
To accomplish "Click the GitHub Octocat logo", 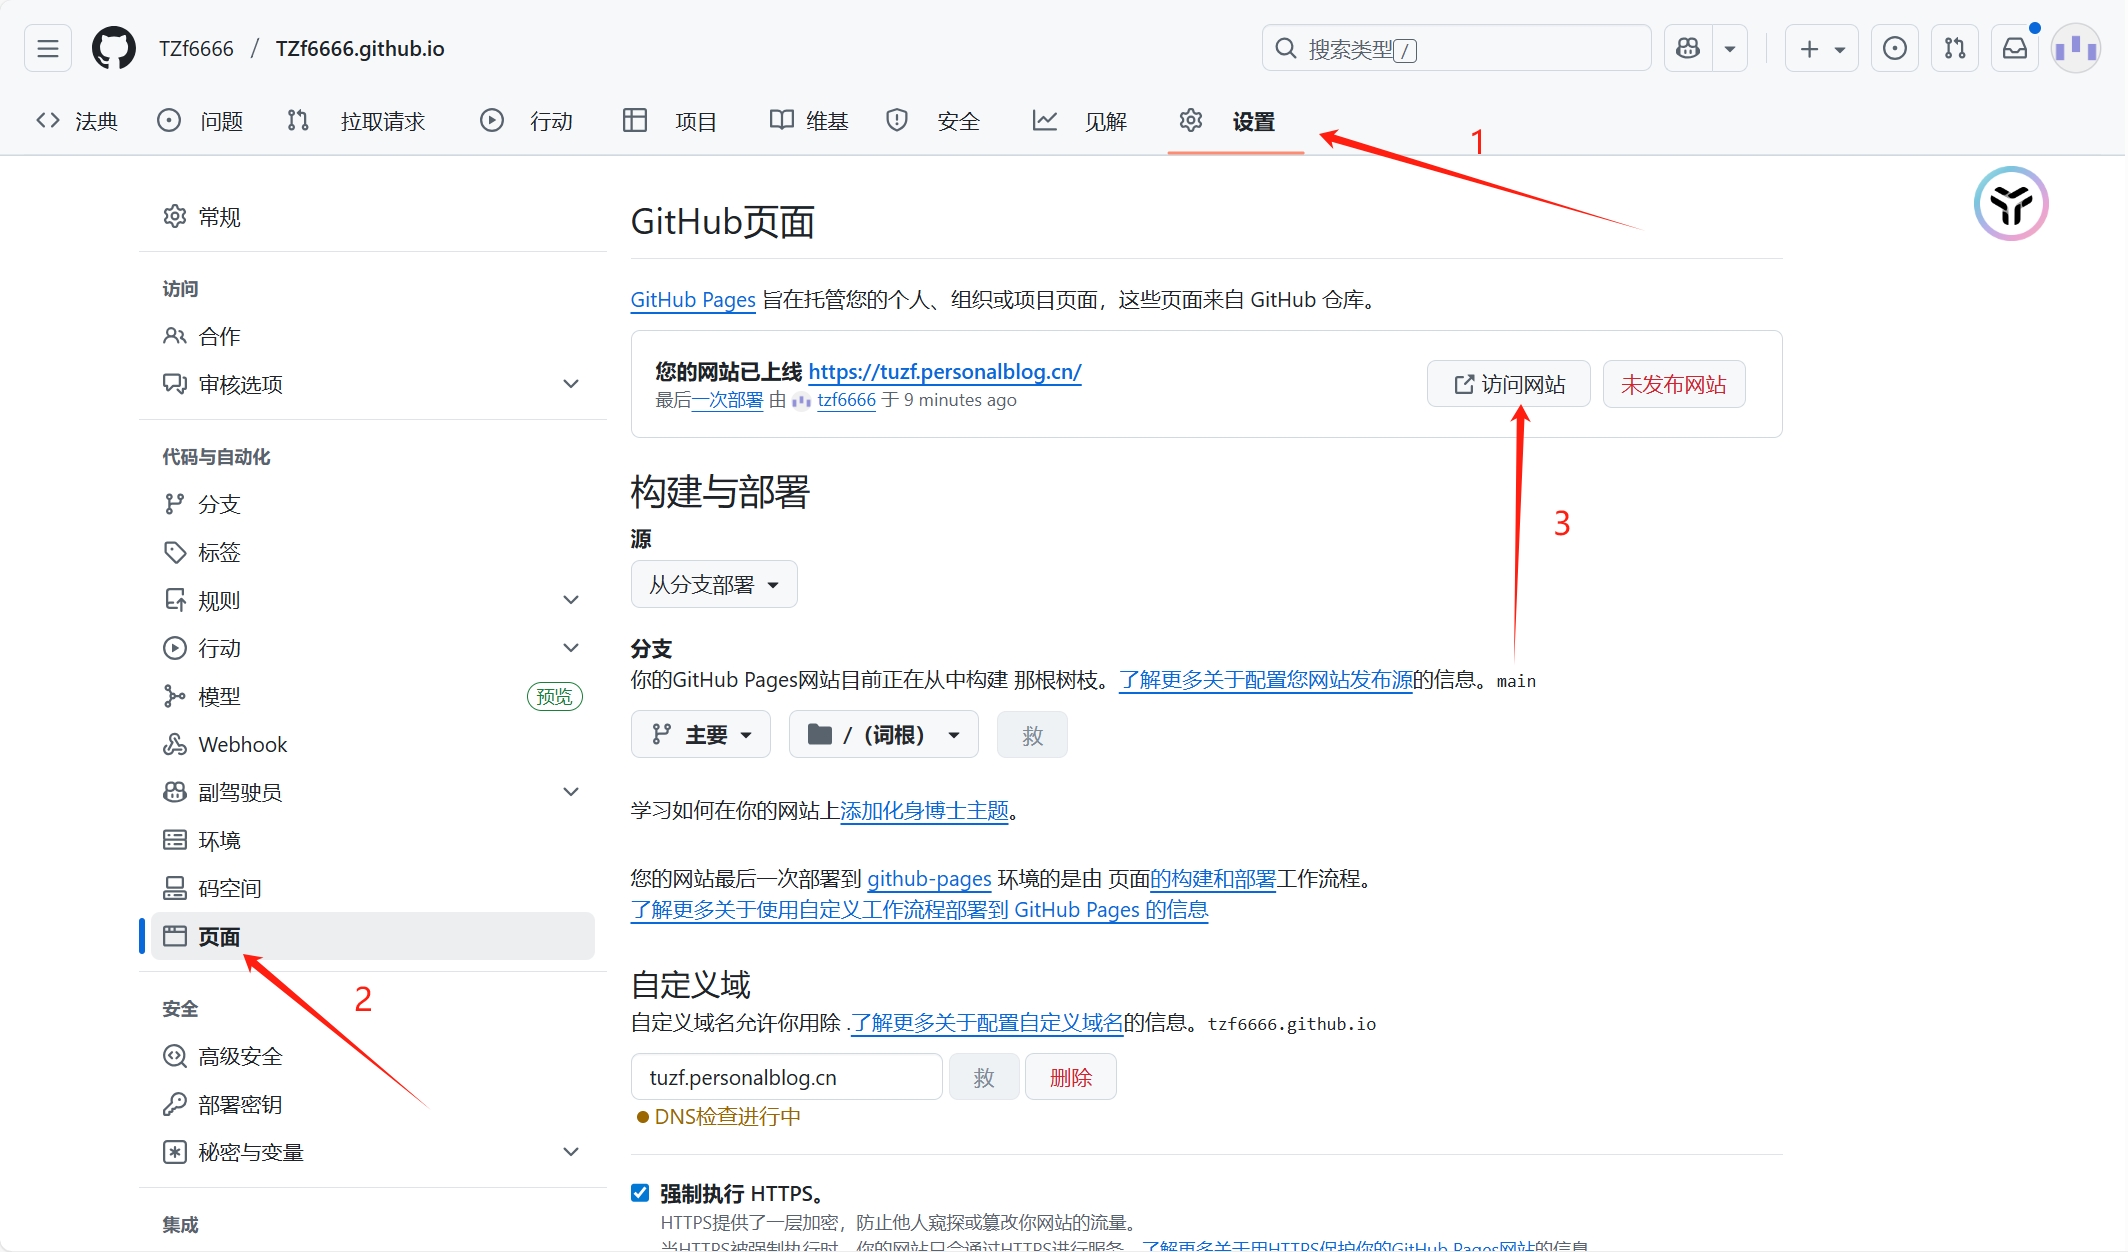I will click(113, 48).
